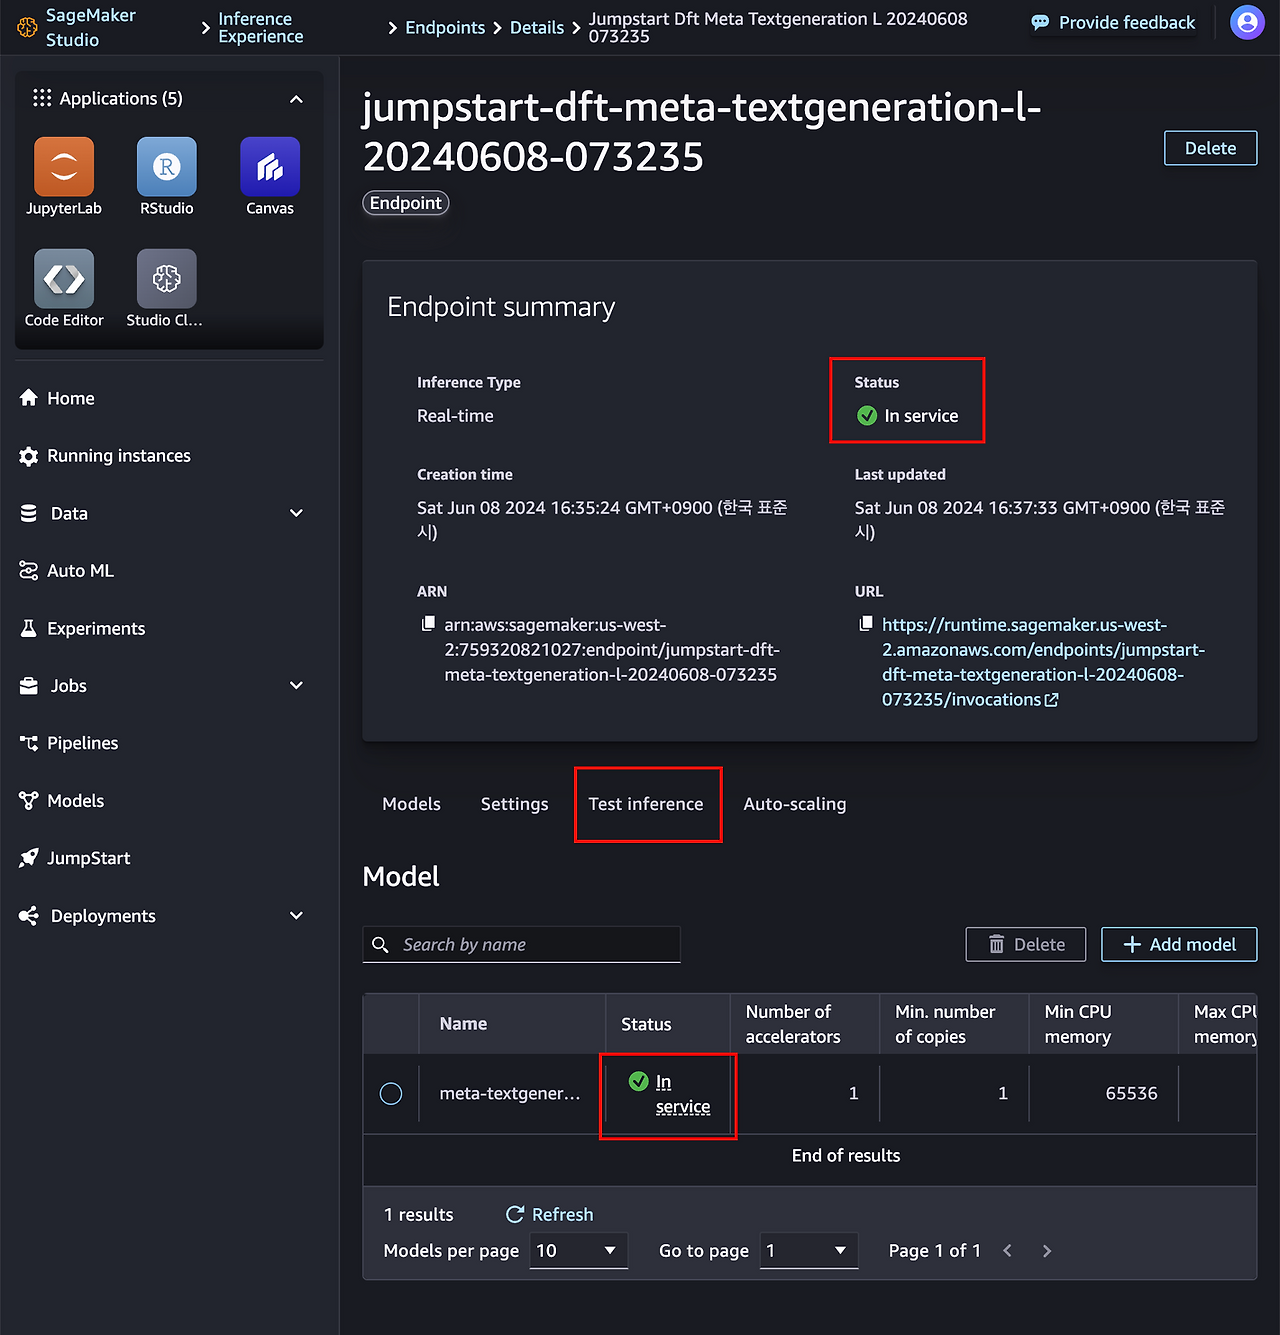Copy the URL with its copy icon
The height and width of the screenshot is (1335, 1280).
866,624
